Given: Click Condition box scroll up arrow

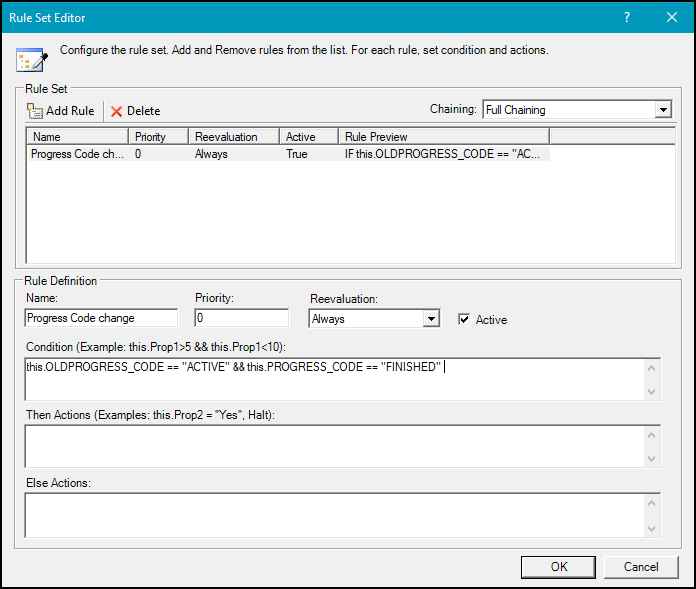Looking at the screenshot, I should [x=651, y=368].
